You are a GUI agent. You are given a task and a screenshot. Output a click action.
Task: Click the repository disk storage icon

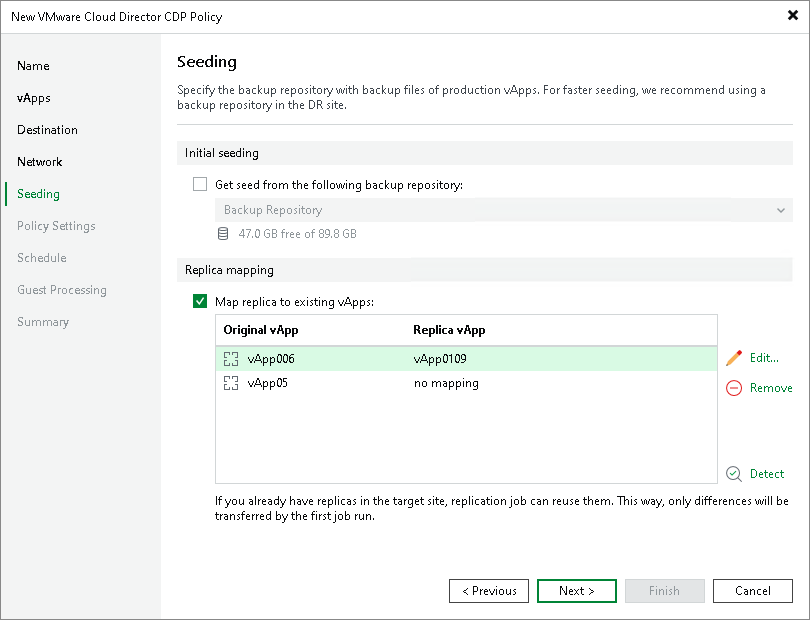click(x=223, y=234)
